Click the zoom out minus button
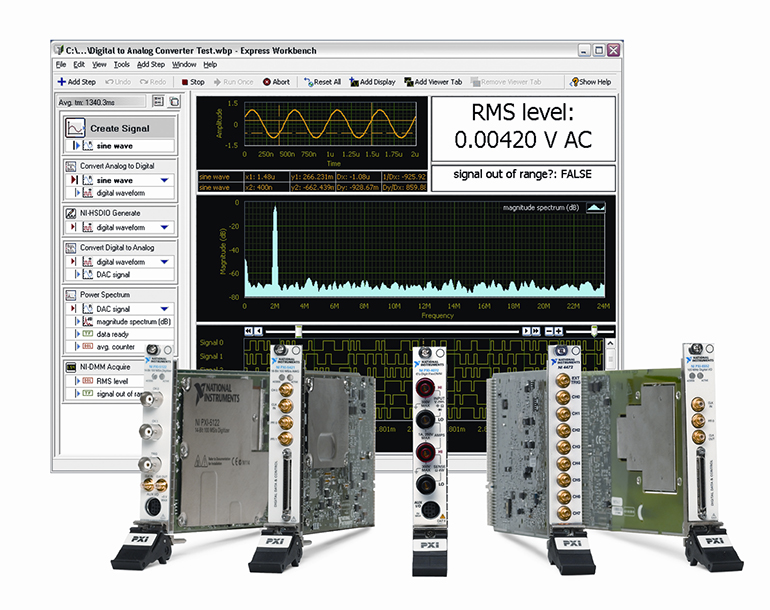 coord(550,331)
